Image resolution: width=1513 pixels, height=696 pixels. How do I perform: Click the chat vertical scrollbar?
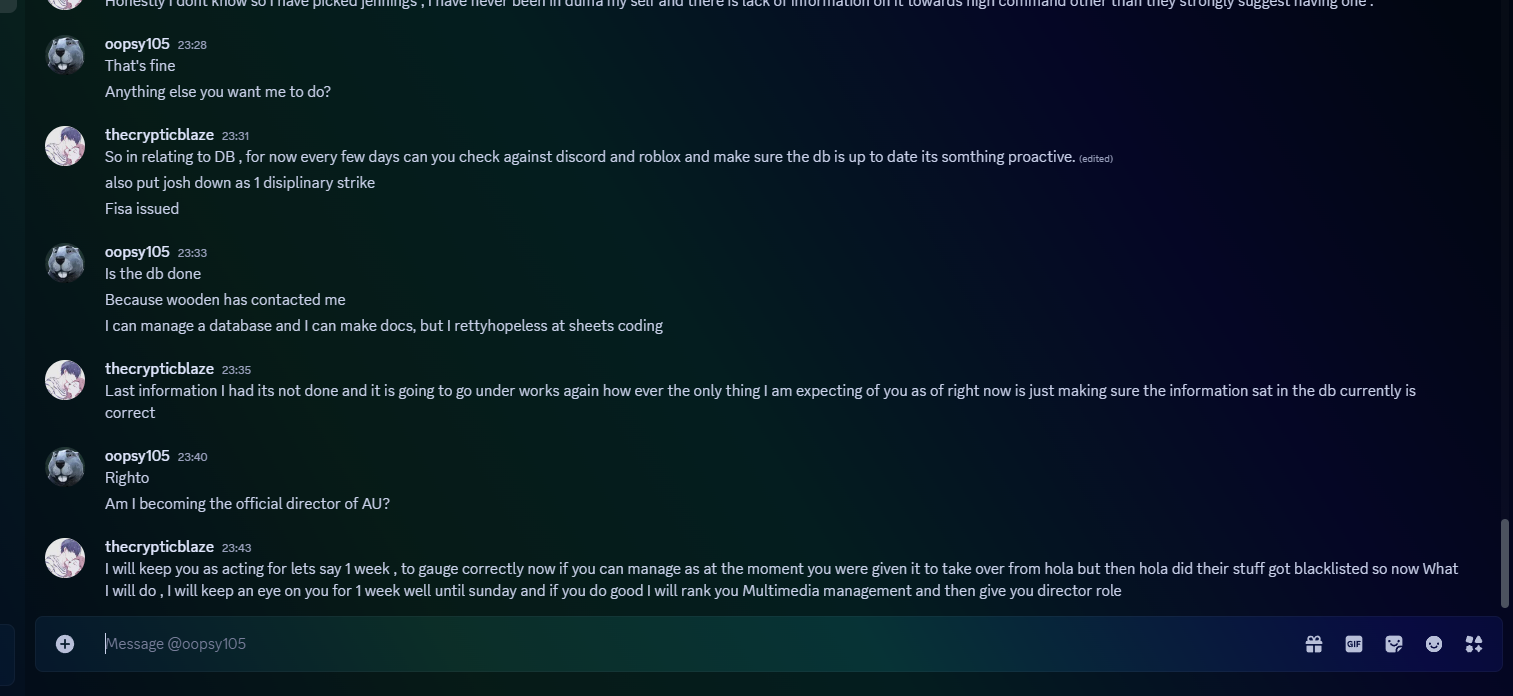point(1505,563)
